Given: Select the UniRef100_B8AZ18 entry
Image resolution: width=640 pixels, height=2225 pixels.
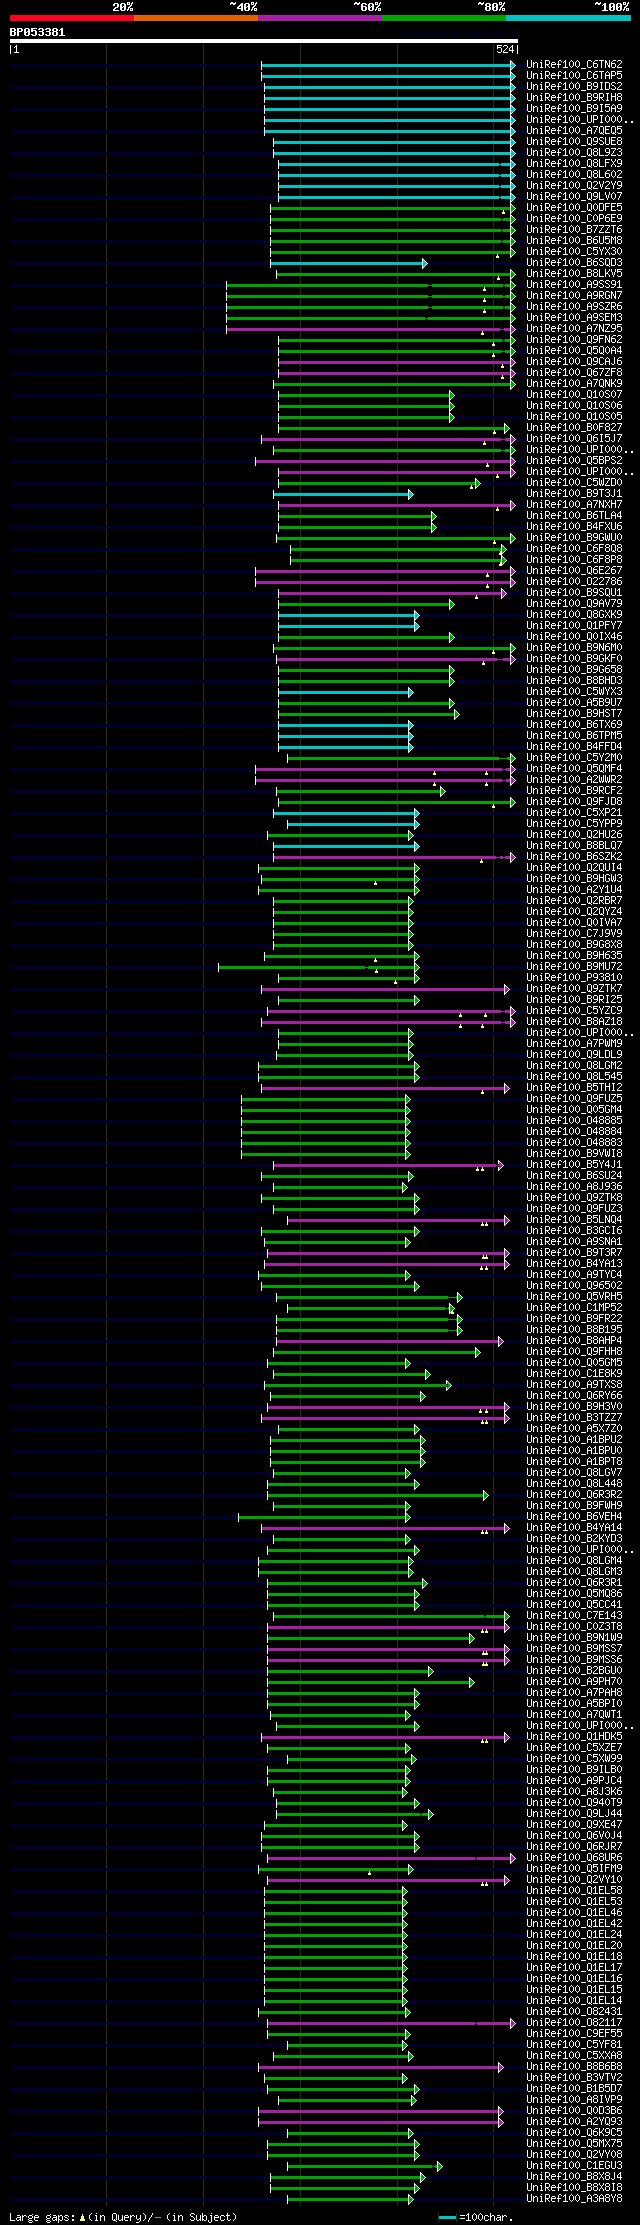Looking at the screenshot, I should [574, 1022].
